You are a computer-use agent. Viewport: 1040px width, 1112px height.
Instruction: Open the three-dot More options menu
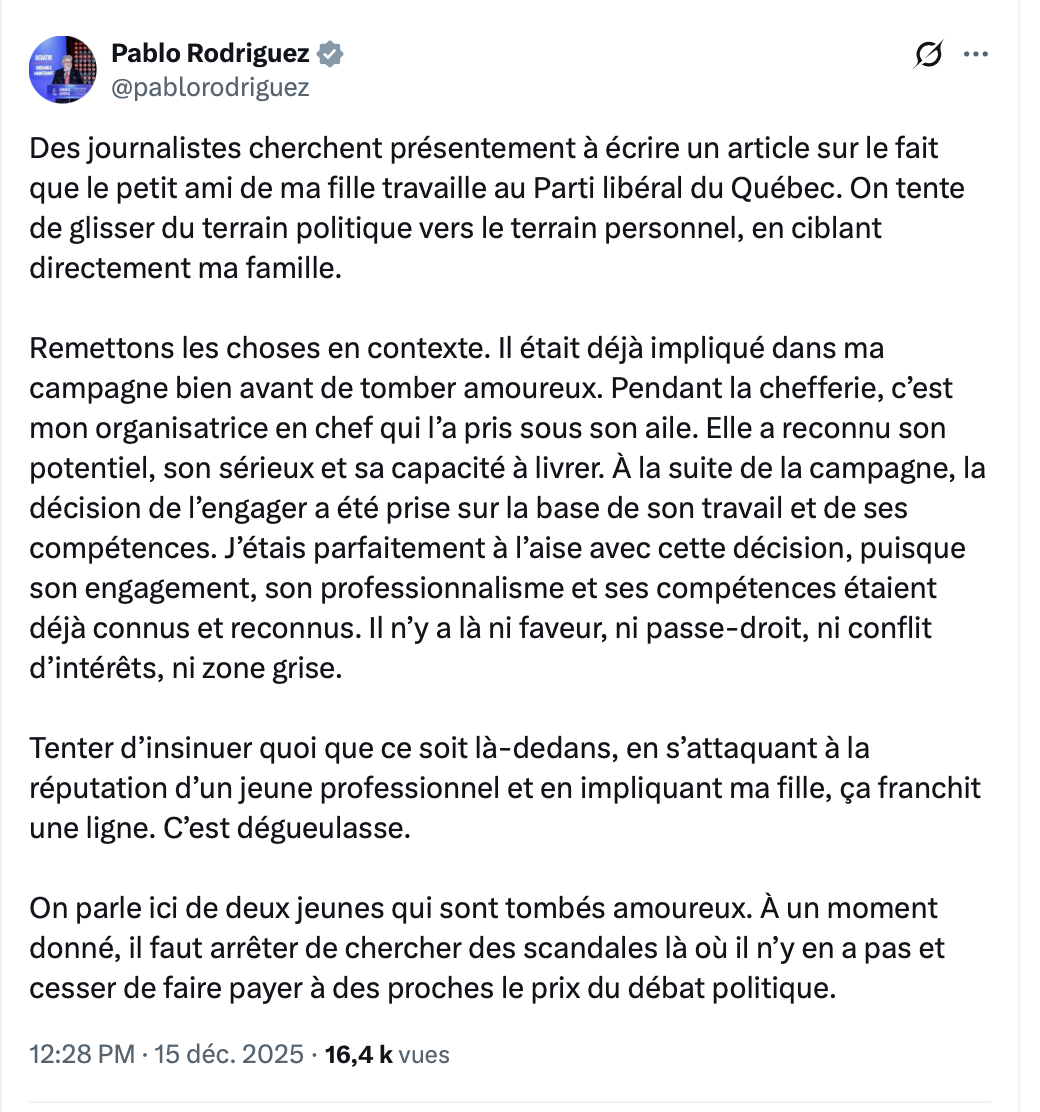tap(975, 55)
